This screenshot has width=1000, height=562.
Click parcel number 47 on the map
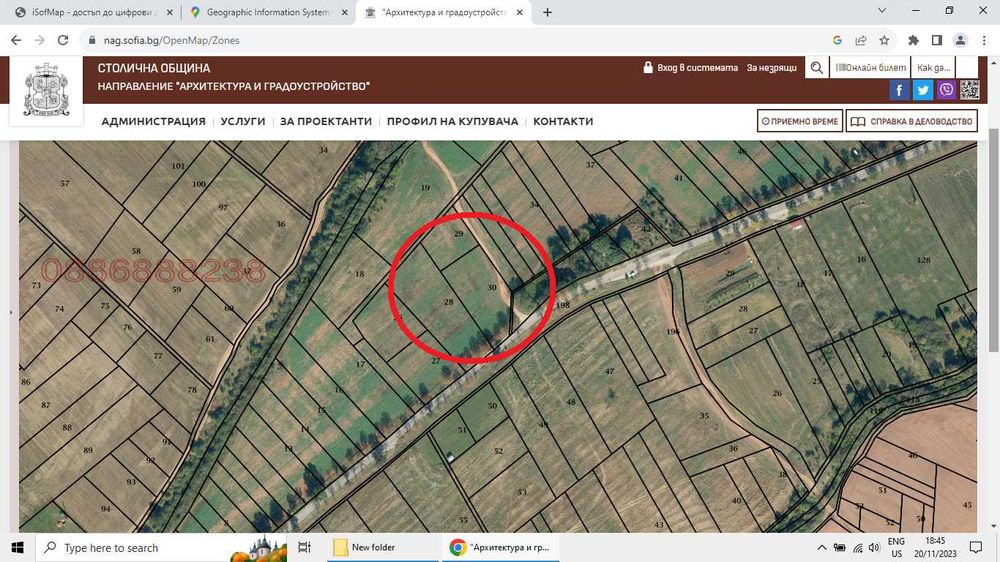(609, 371)
